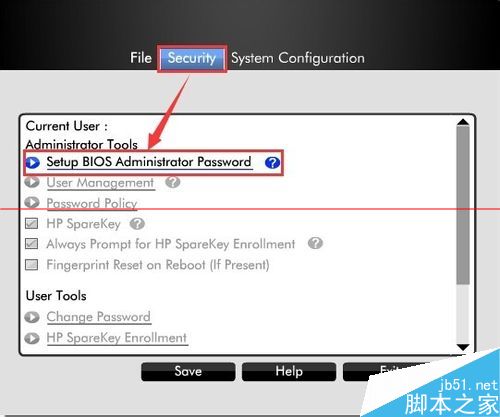Toggle the HP SpareKey checkbox
Screen dimensions: 500x417
tap(32, 223)
